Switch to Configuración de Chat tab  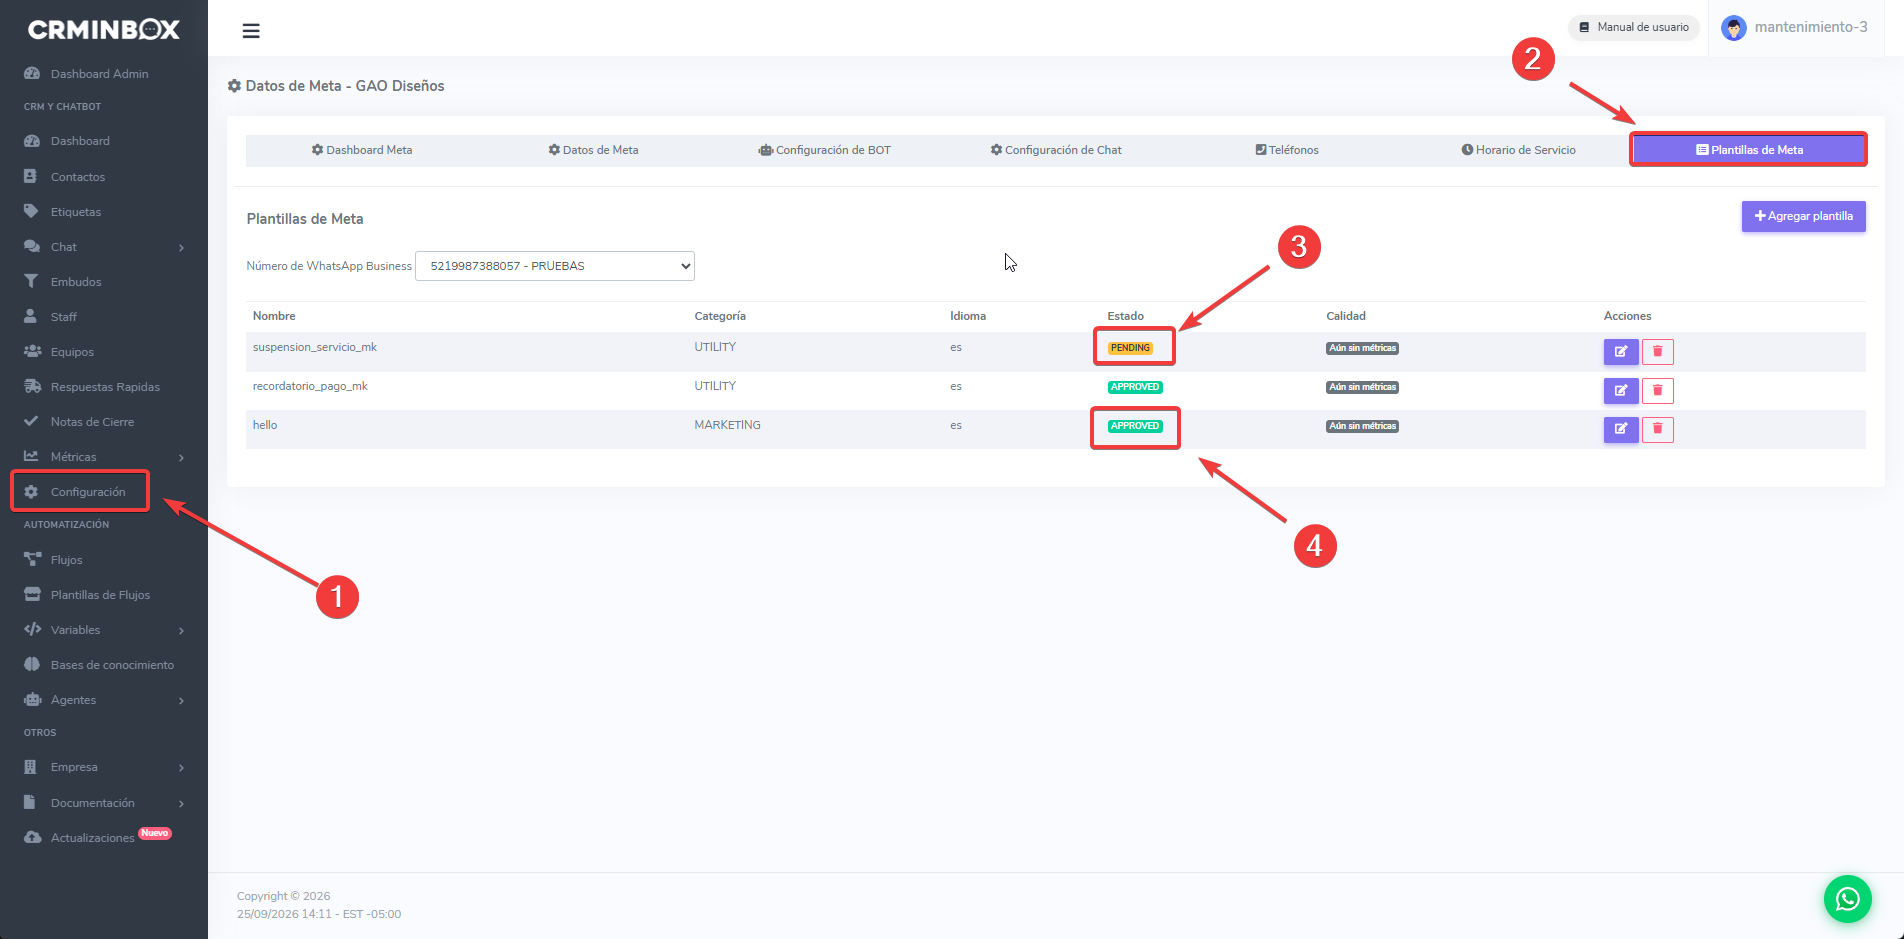coord(1056,150)
